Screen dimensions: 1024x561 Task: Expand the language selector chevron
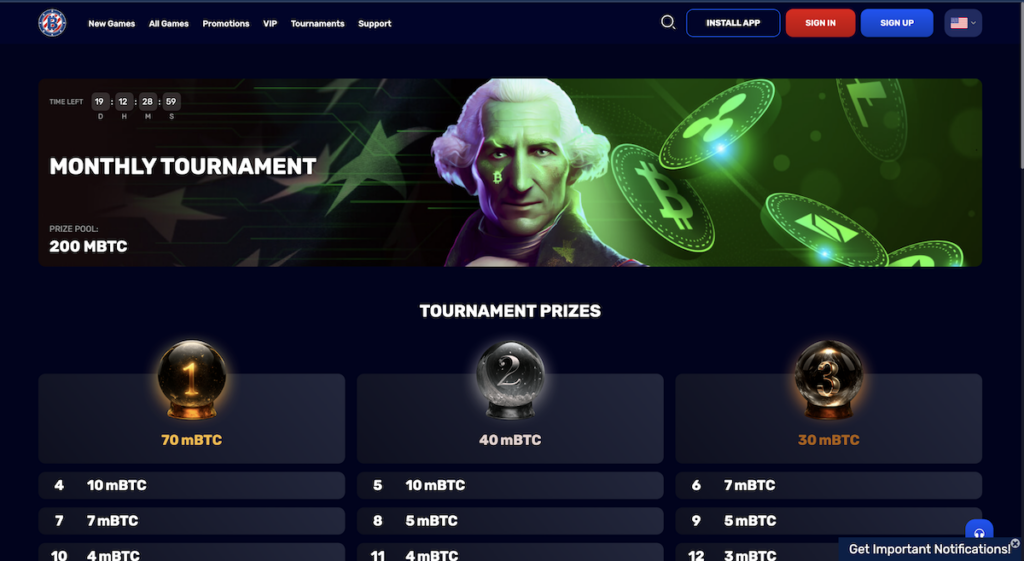(x=973, y=23)
